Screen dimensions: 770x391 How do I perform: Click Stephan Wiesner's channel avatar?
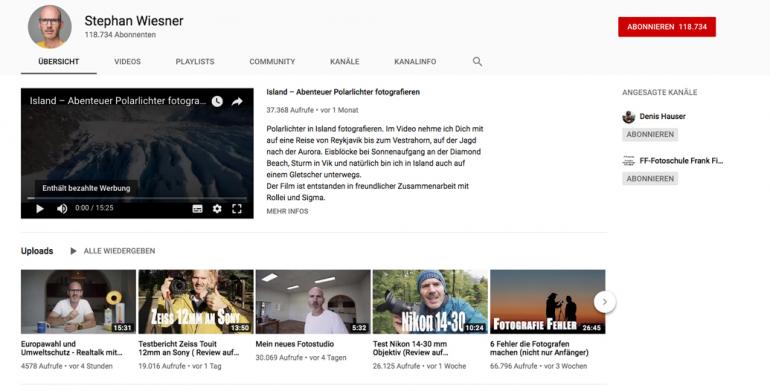50,27
